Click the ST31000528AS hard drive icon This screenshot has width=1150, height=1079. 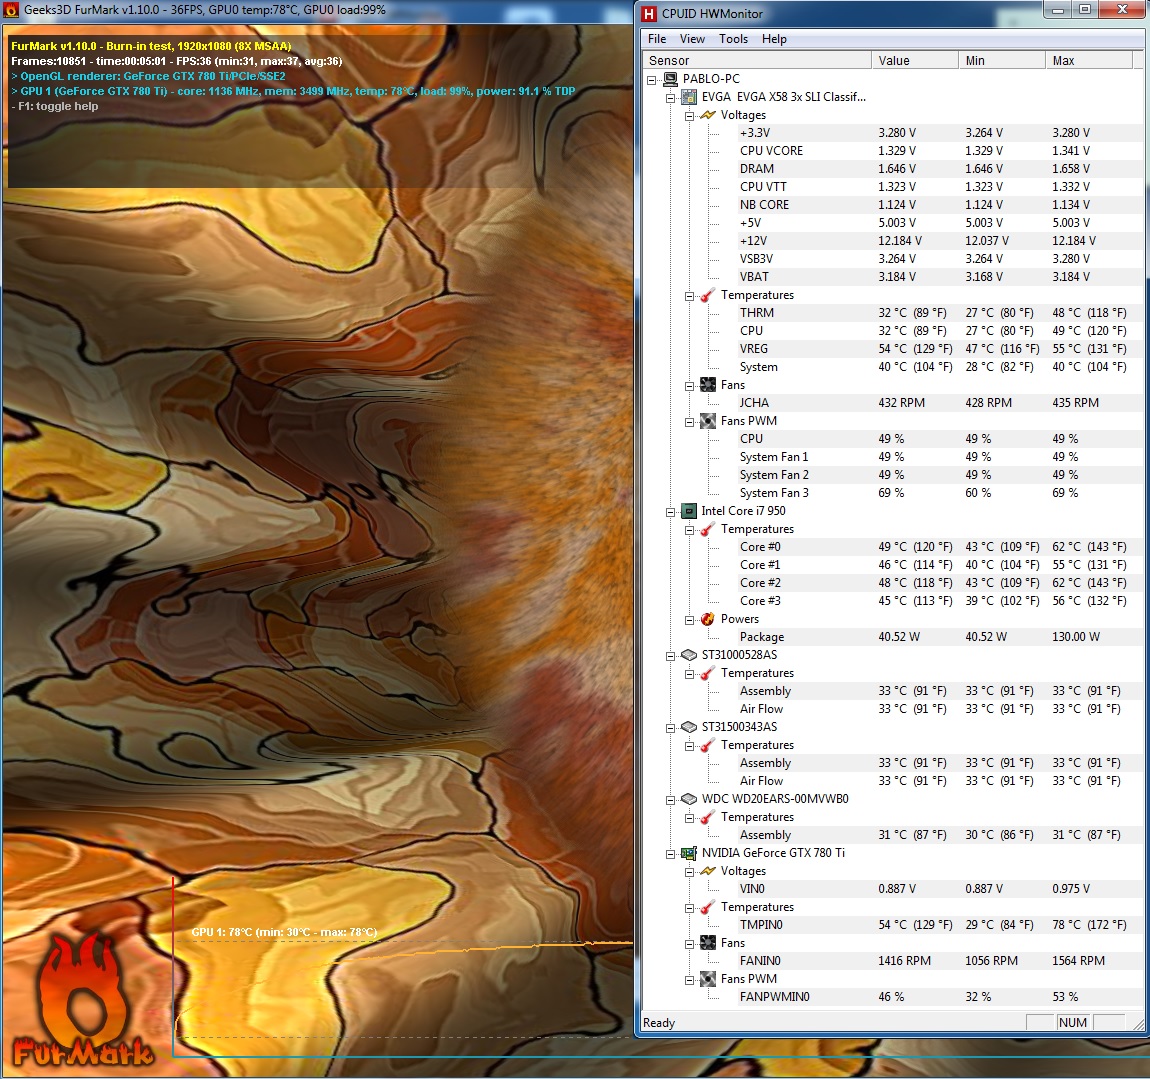click(689, 655)
